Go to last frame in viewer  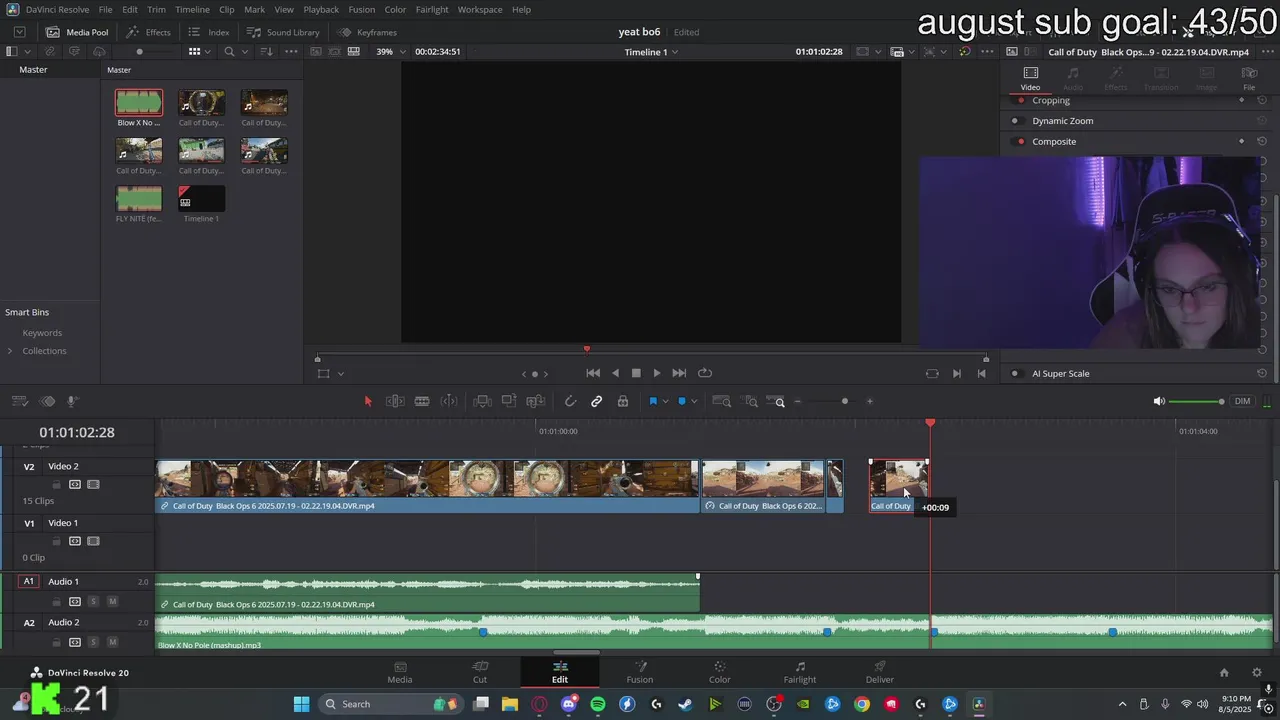pyautogui.click(x=679, y=373)
